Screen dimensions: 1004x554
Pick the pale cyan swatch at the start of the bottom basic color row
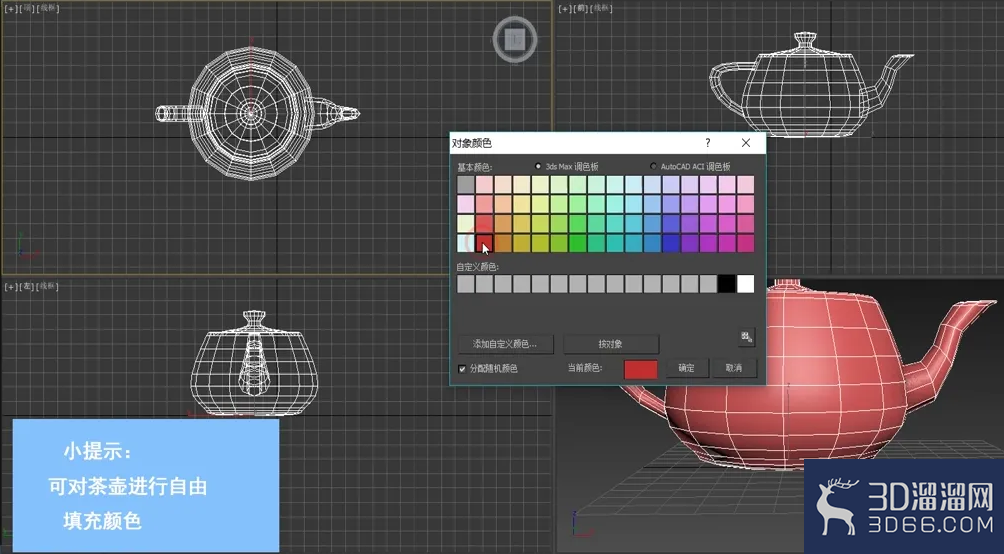point(466,243)
